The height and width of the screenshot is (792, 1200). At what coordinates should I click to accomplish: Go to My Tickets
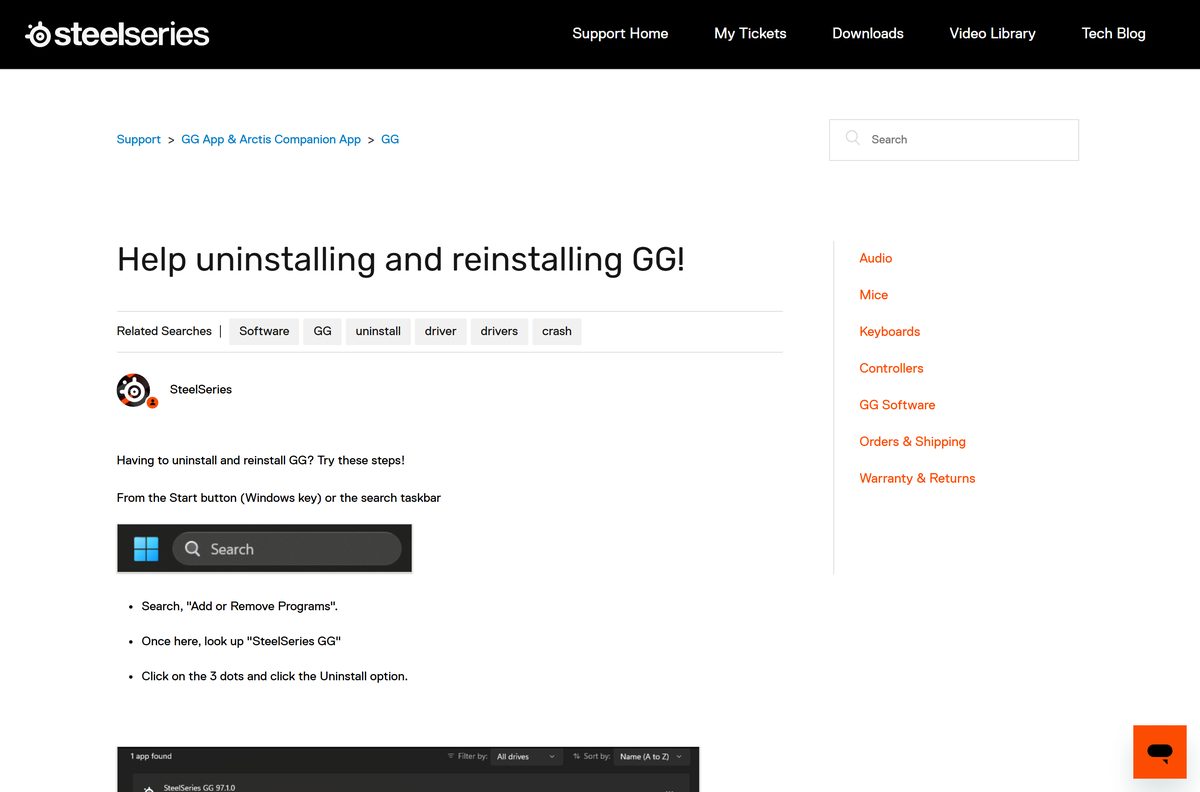(x=750, y=33)
